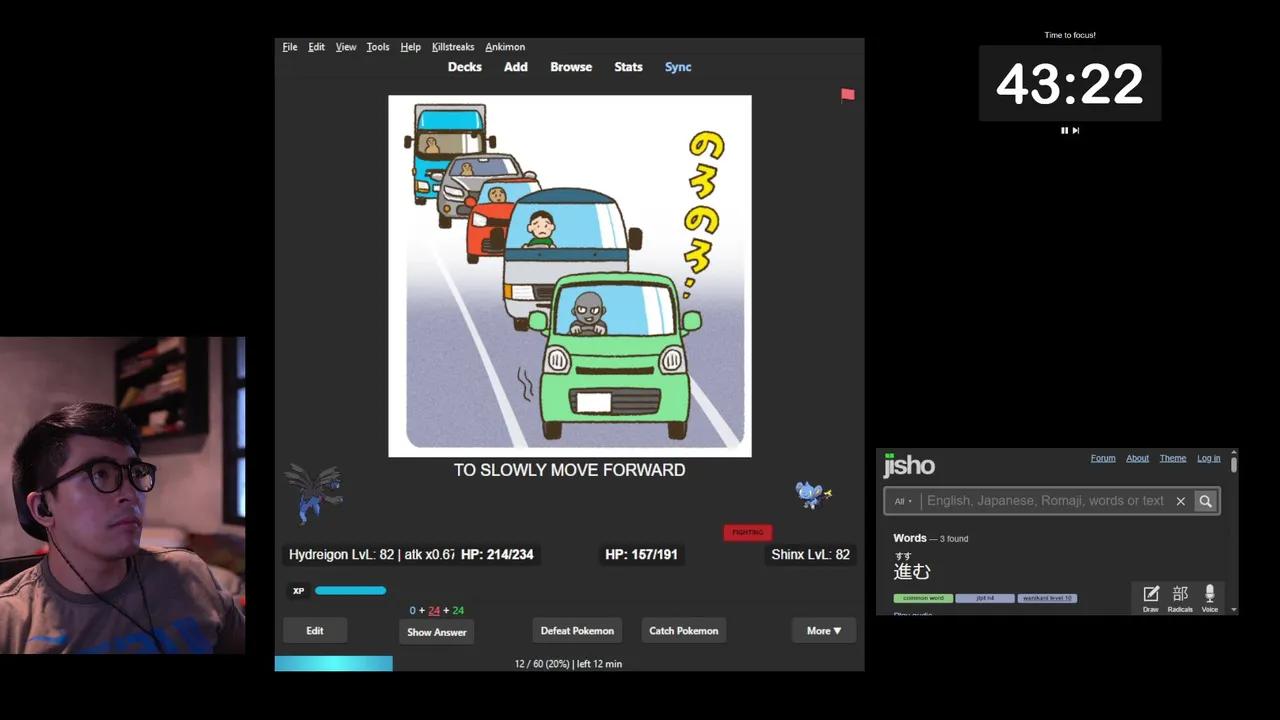Click the Jisho search magnifier button
The height and width of the screenshot is (720, 1280).
[1206, 501]
